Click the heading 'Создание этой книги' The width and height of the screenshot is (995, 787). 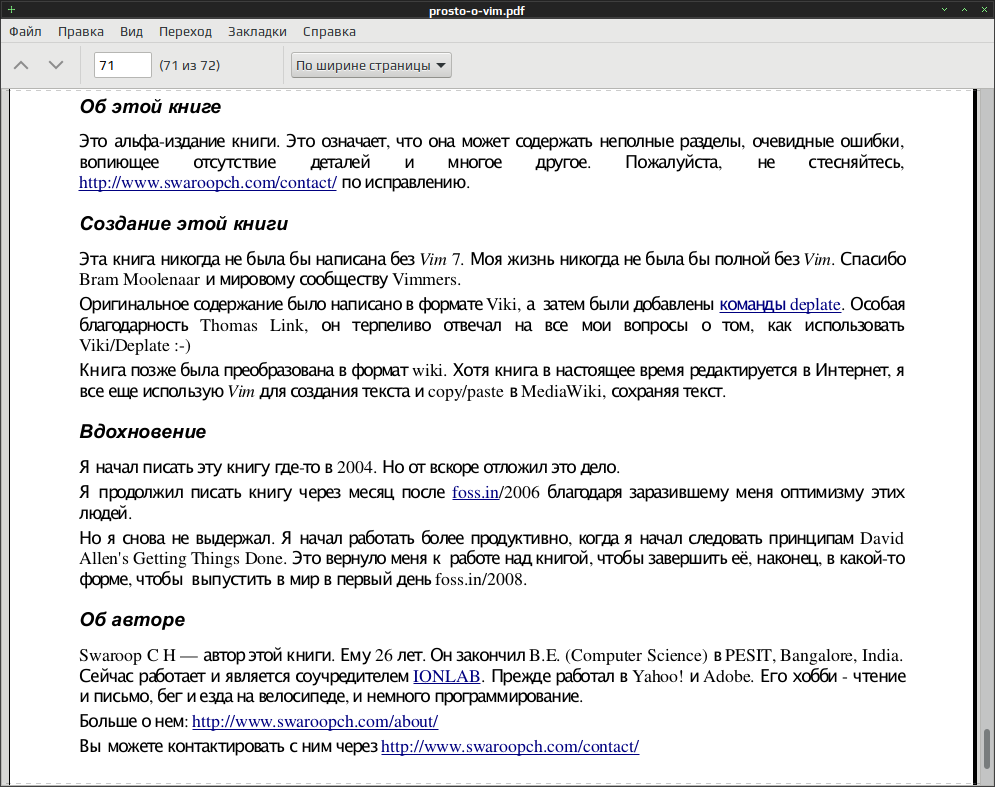pos(184,223)
